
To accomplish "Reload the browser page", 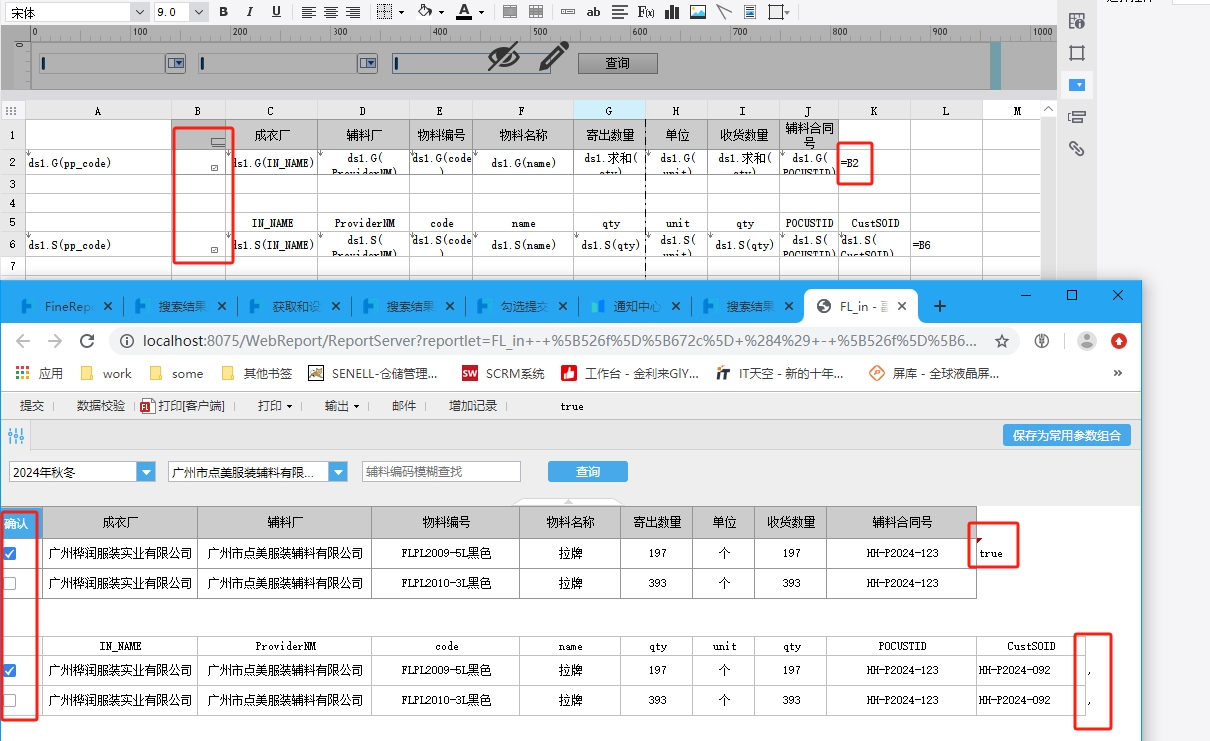I will [x=87, y=341].
